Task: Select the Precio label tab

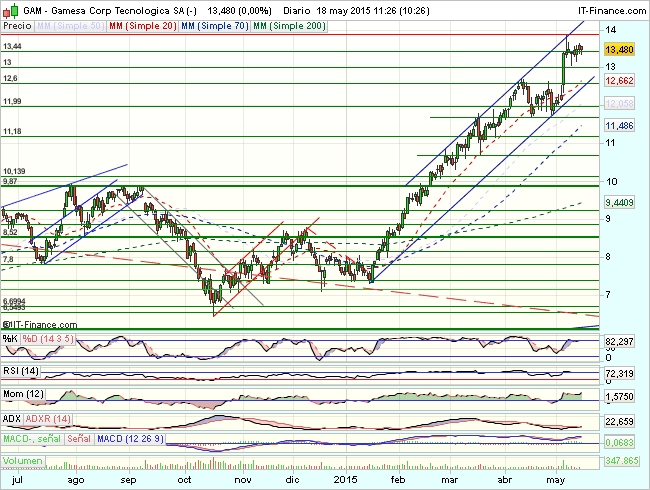Action: [x=17, y=26]
